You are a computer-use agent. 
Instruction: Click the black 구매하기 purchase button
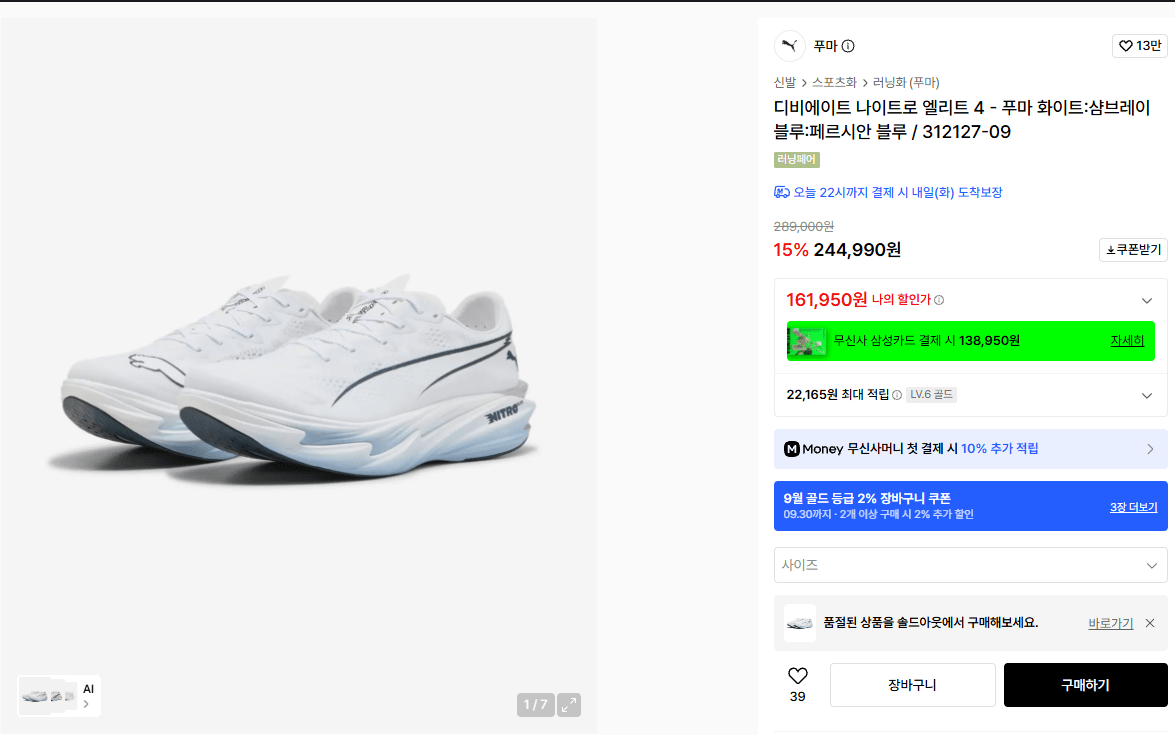[1085, 685]
